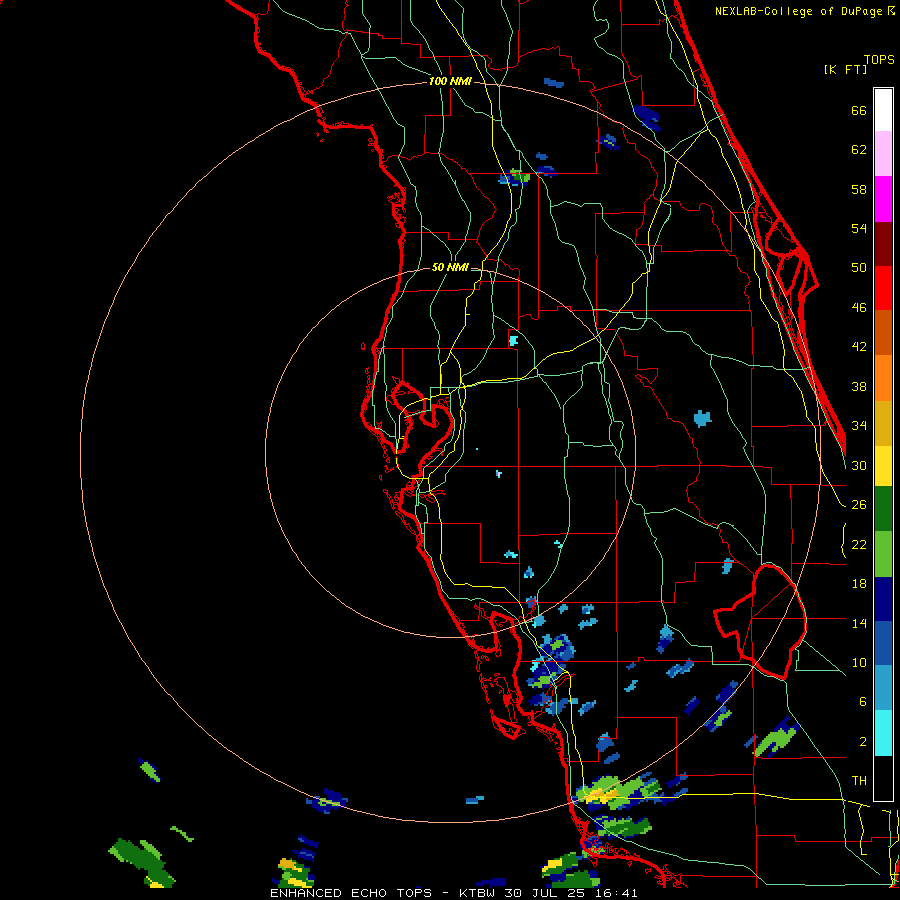Click the 34 value on the legend
The height and width of the screenshot is (900, 900).
click(x=859, y=426)
